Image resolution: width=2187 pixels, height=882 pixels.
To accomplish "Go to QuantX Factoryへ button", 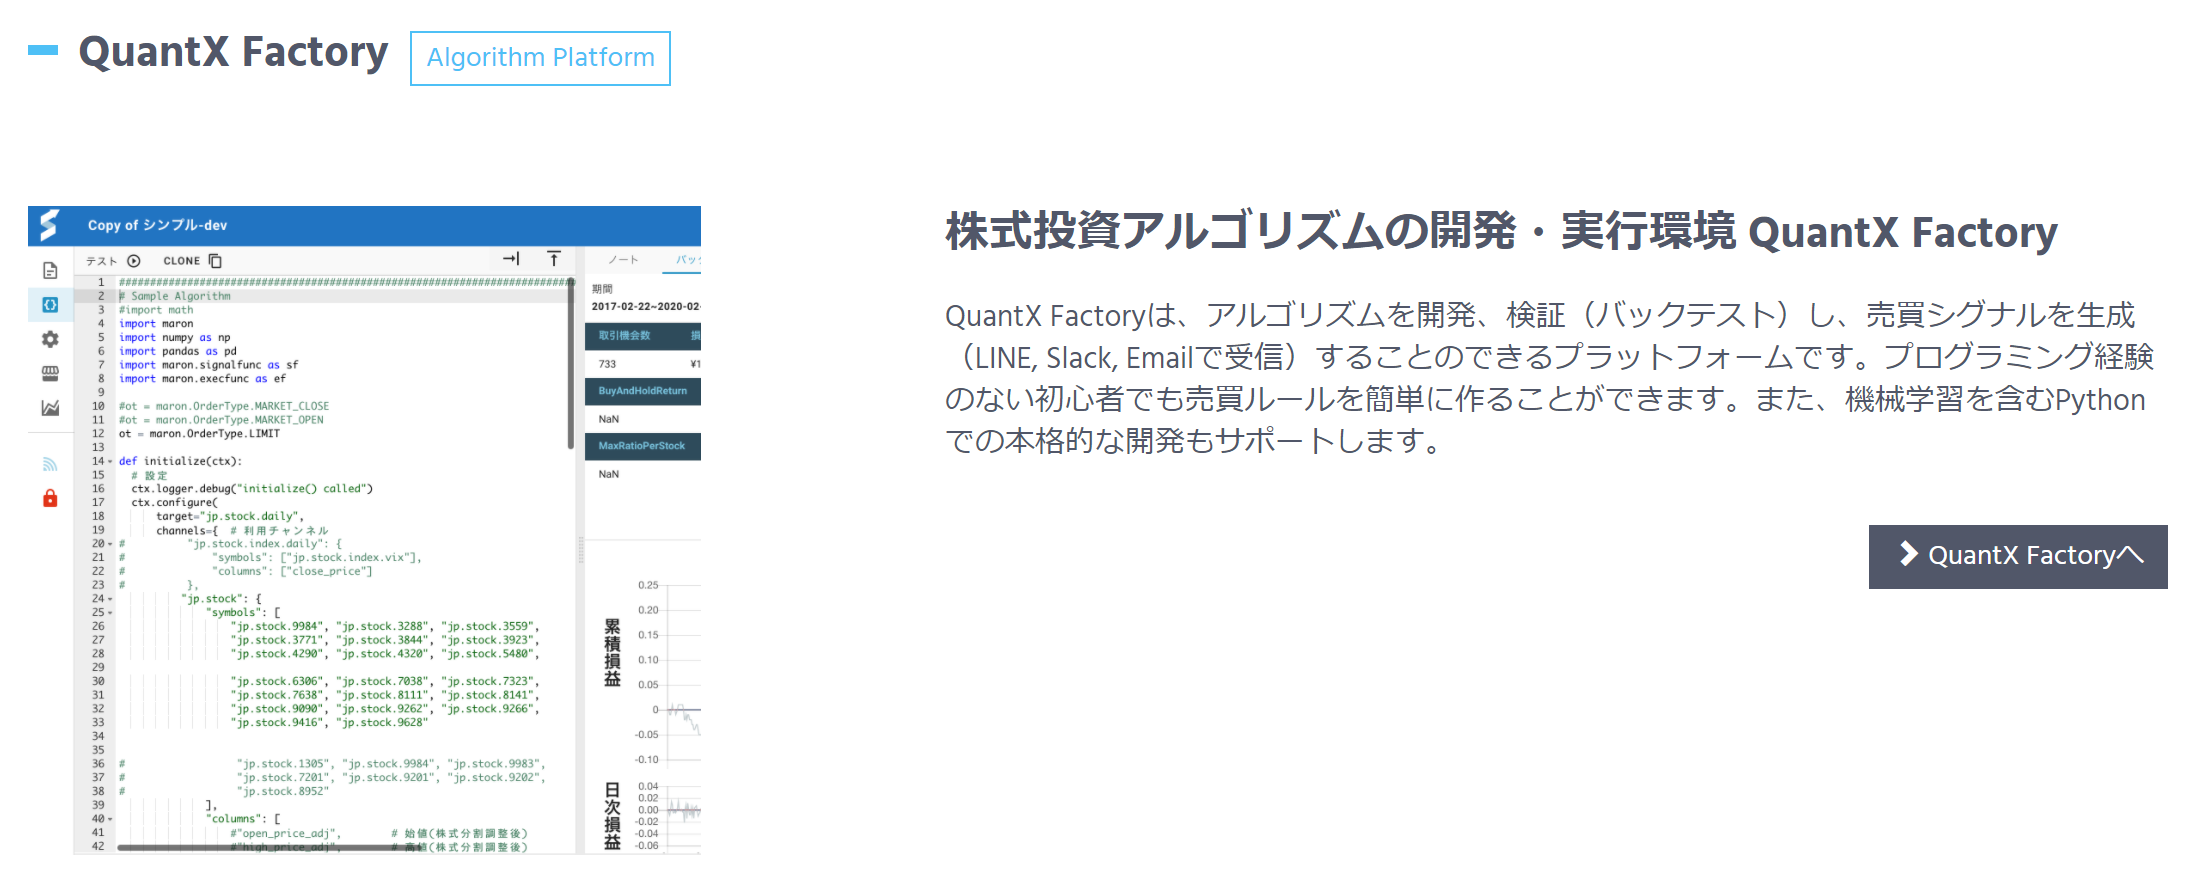I will pyautogui.click(x=2018, y=556).
